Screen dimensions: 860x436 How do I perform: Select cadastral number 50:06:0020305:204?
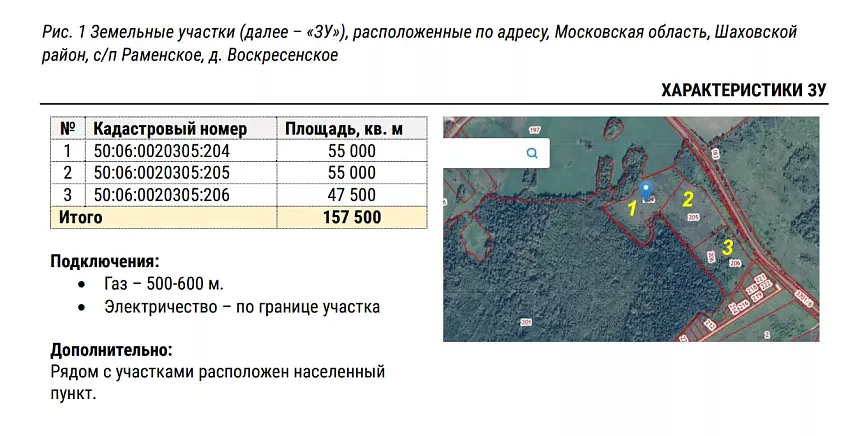tap(162, 151)
